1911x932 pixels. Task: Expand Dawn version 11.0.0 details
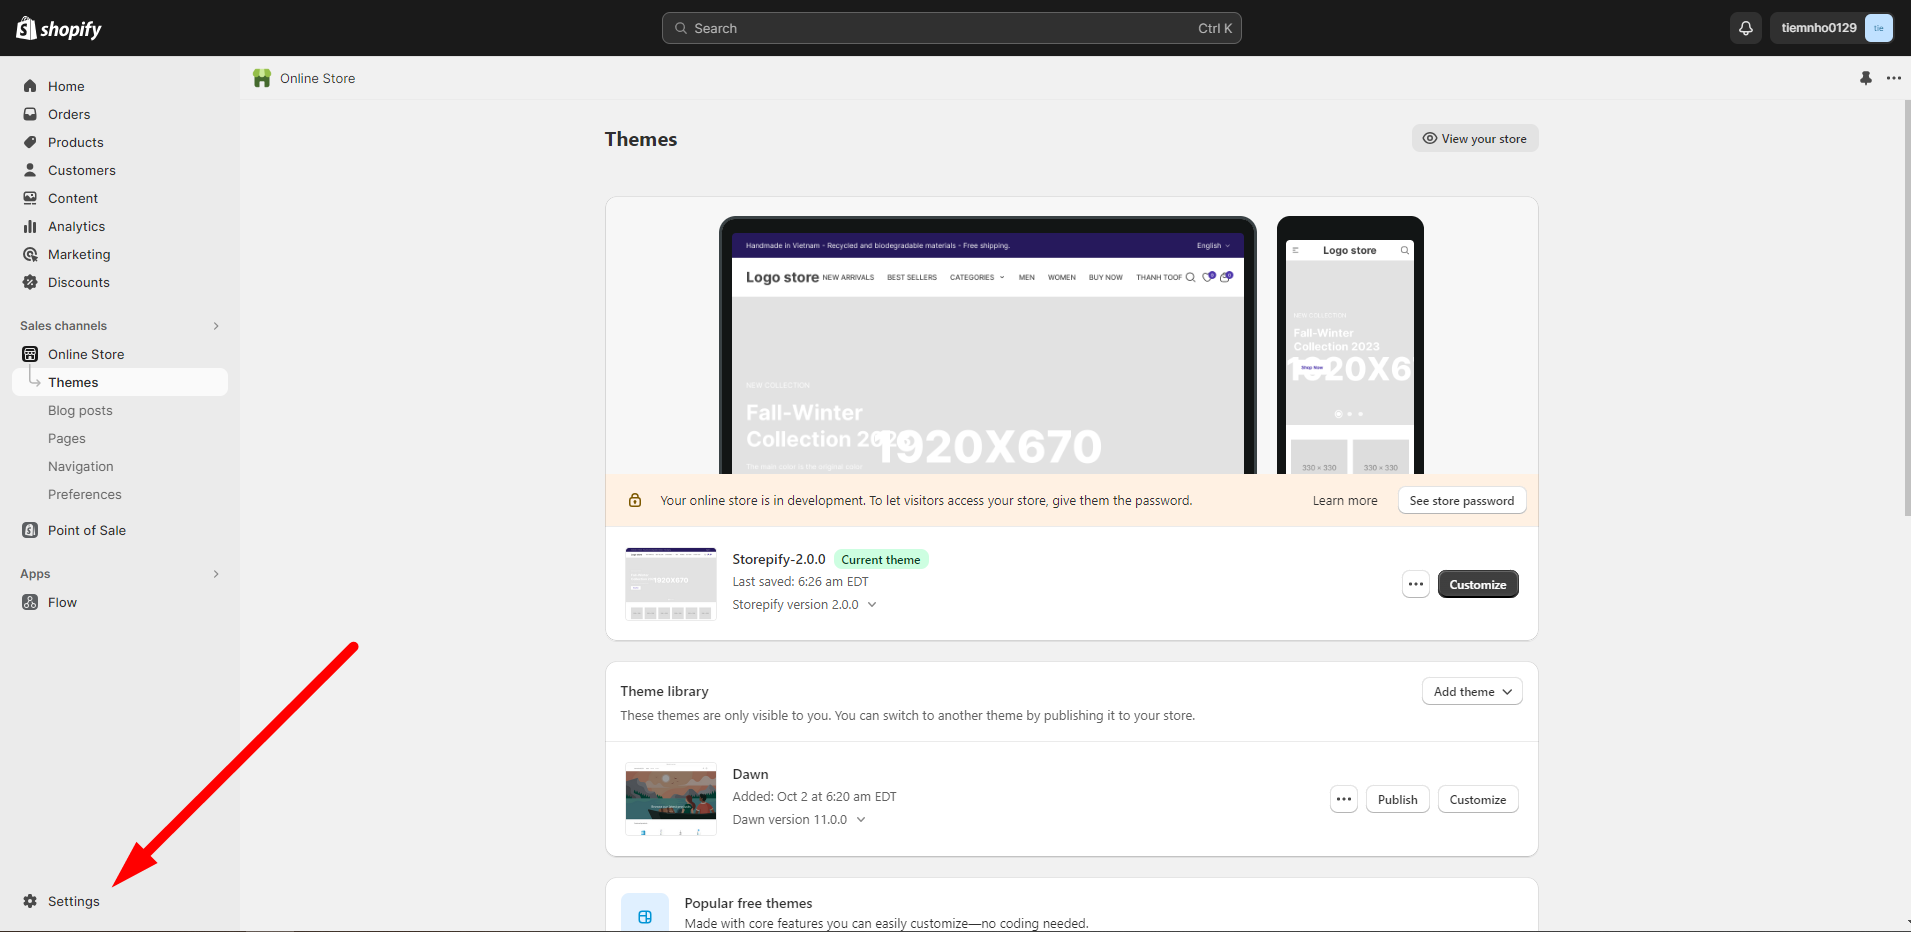861,819
